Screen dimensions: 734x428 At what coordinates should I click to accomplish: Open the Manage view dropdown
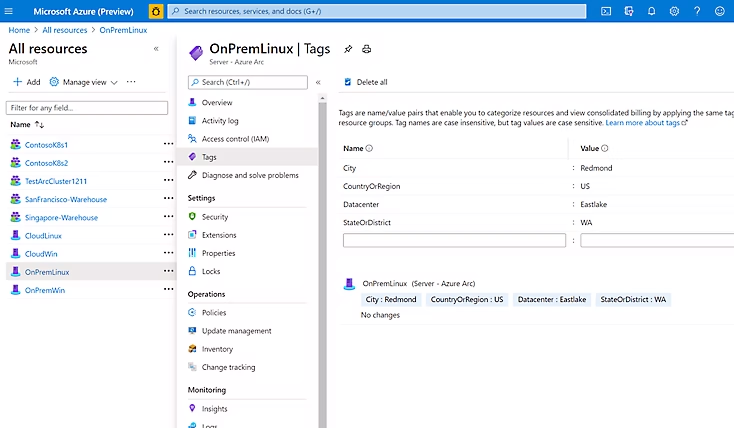pyautogui.click(x=83, y=82)
